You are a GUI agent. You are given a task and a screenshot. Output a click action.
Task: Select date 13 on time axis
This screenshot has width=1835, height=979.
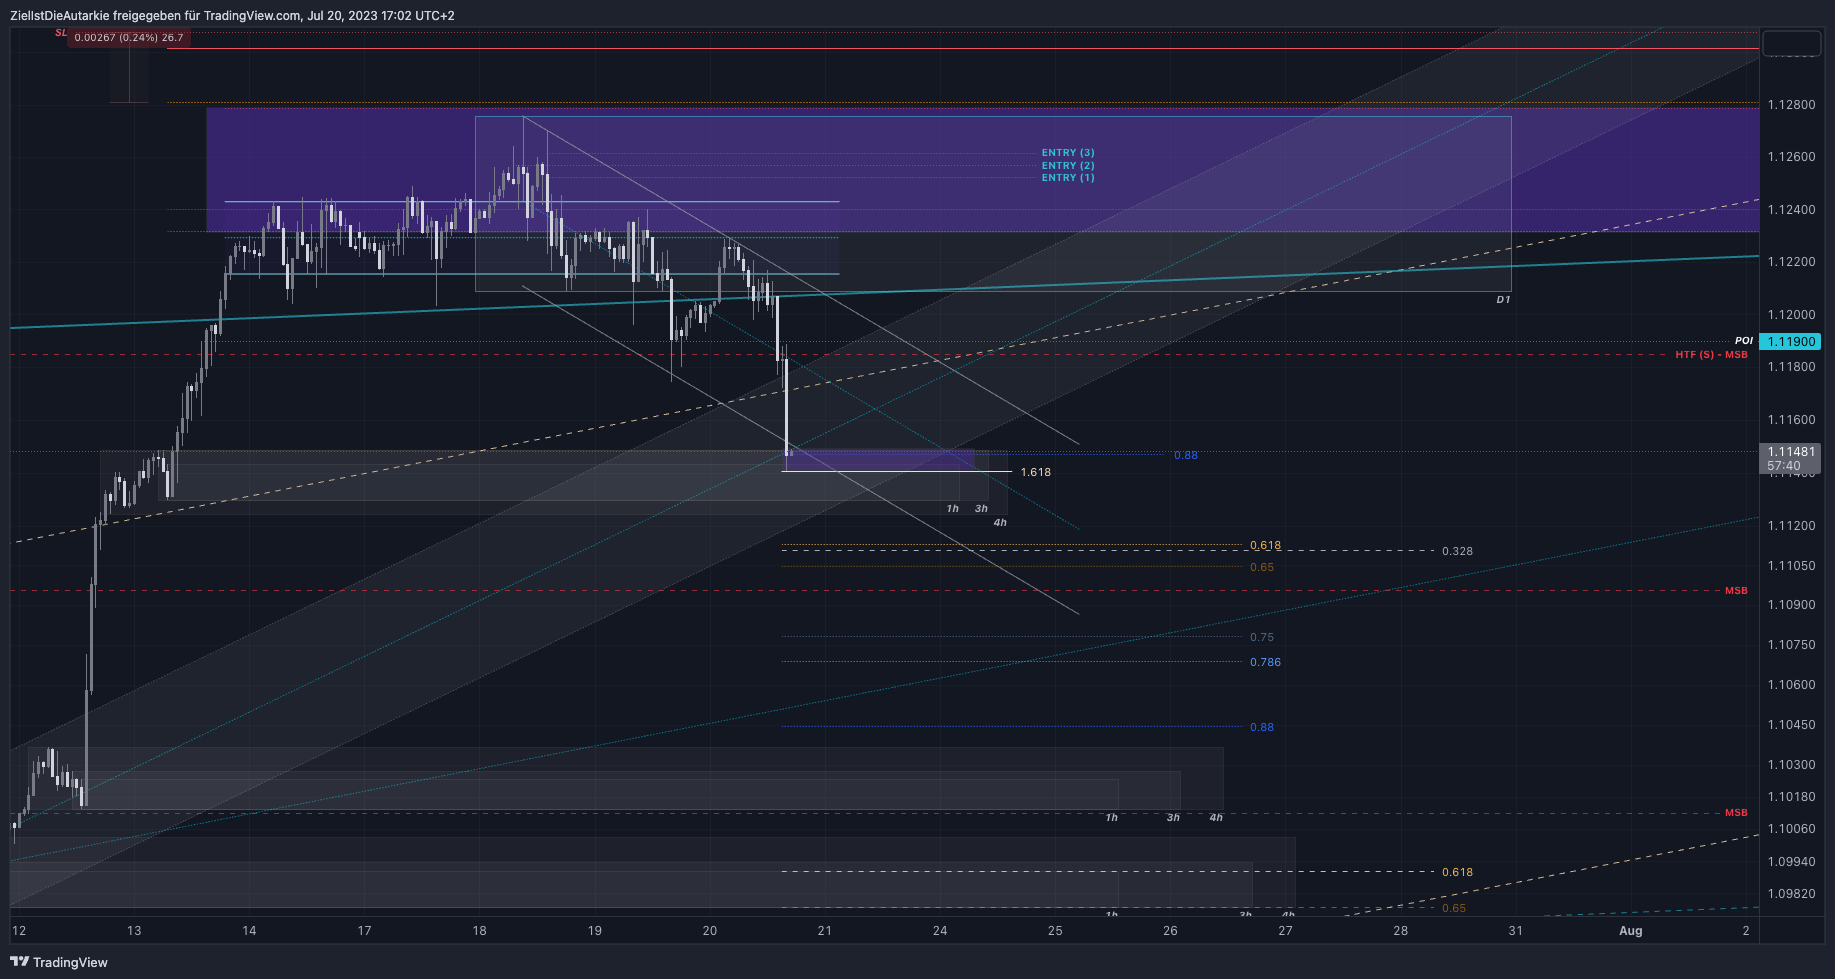(x=134, y=931)
